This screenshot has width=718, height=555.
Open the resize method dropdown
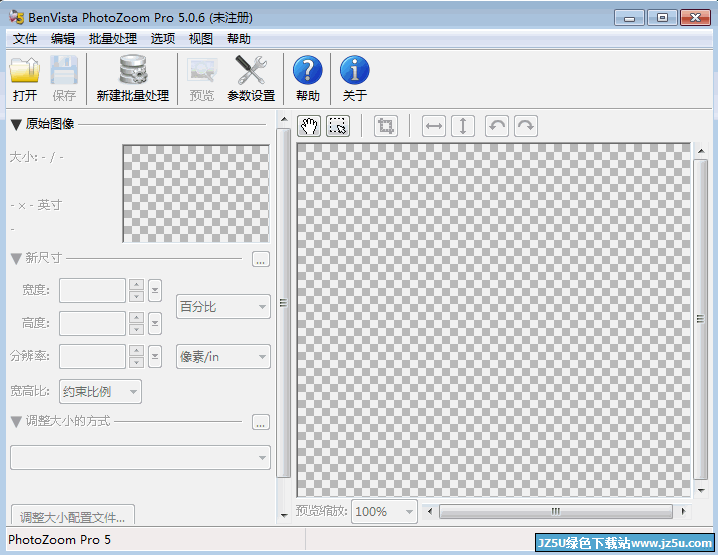pyautogui.click(x=141, y=457)
